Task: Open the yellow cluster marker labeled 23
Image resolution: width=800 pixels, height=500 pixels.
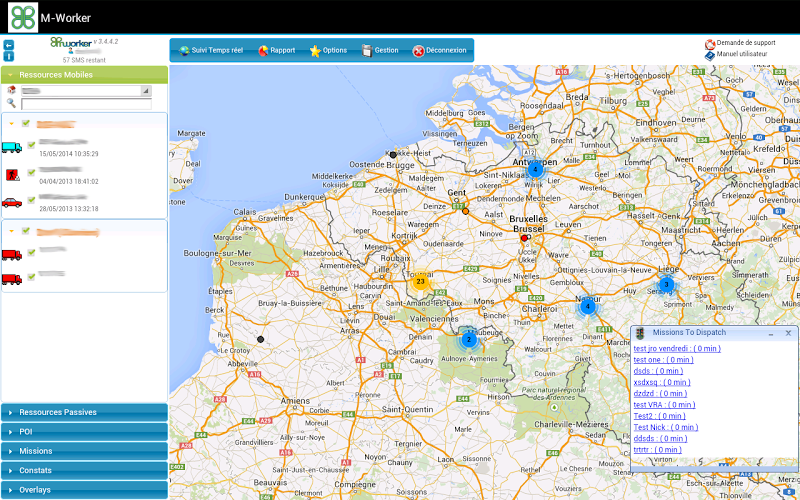Action: 420,281
